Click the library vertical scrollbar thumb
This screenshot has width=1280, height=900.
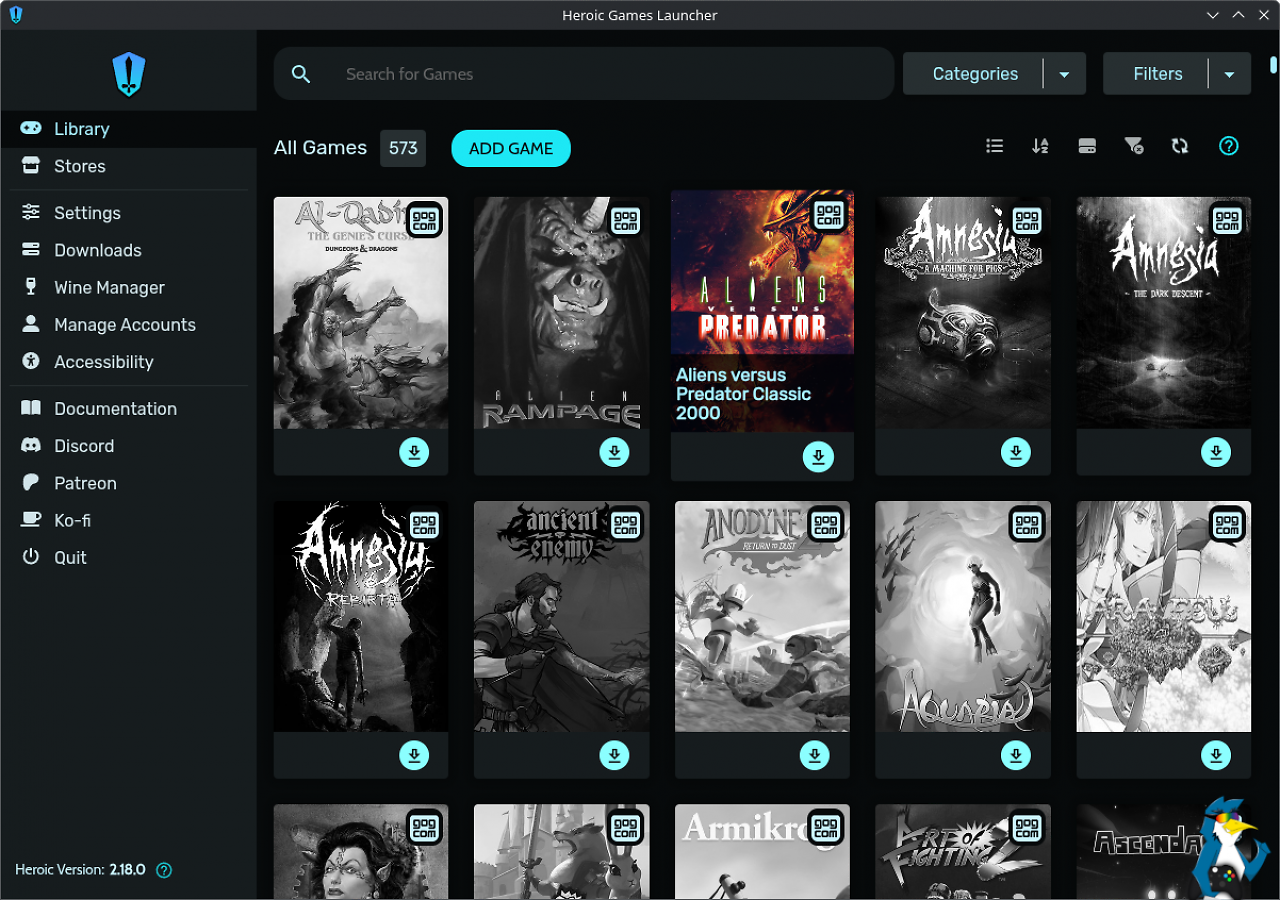[1273, 65]
